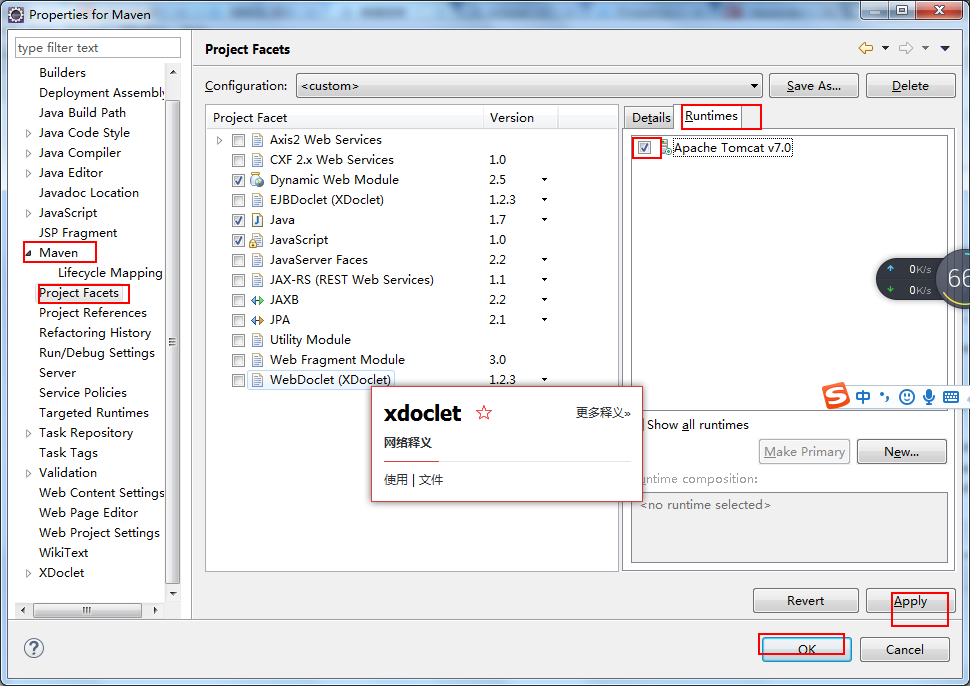970x686 pixels.
Task: Click the Apache Tomcat server icon
Action: [x=666, y=148]
